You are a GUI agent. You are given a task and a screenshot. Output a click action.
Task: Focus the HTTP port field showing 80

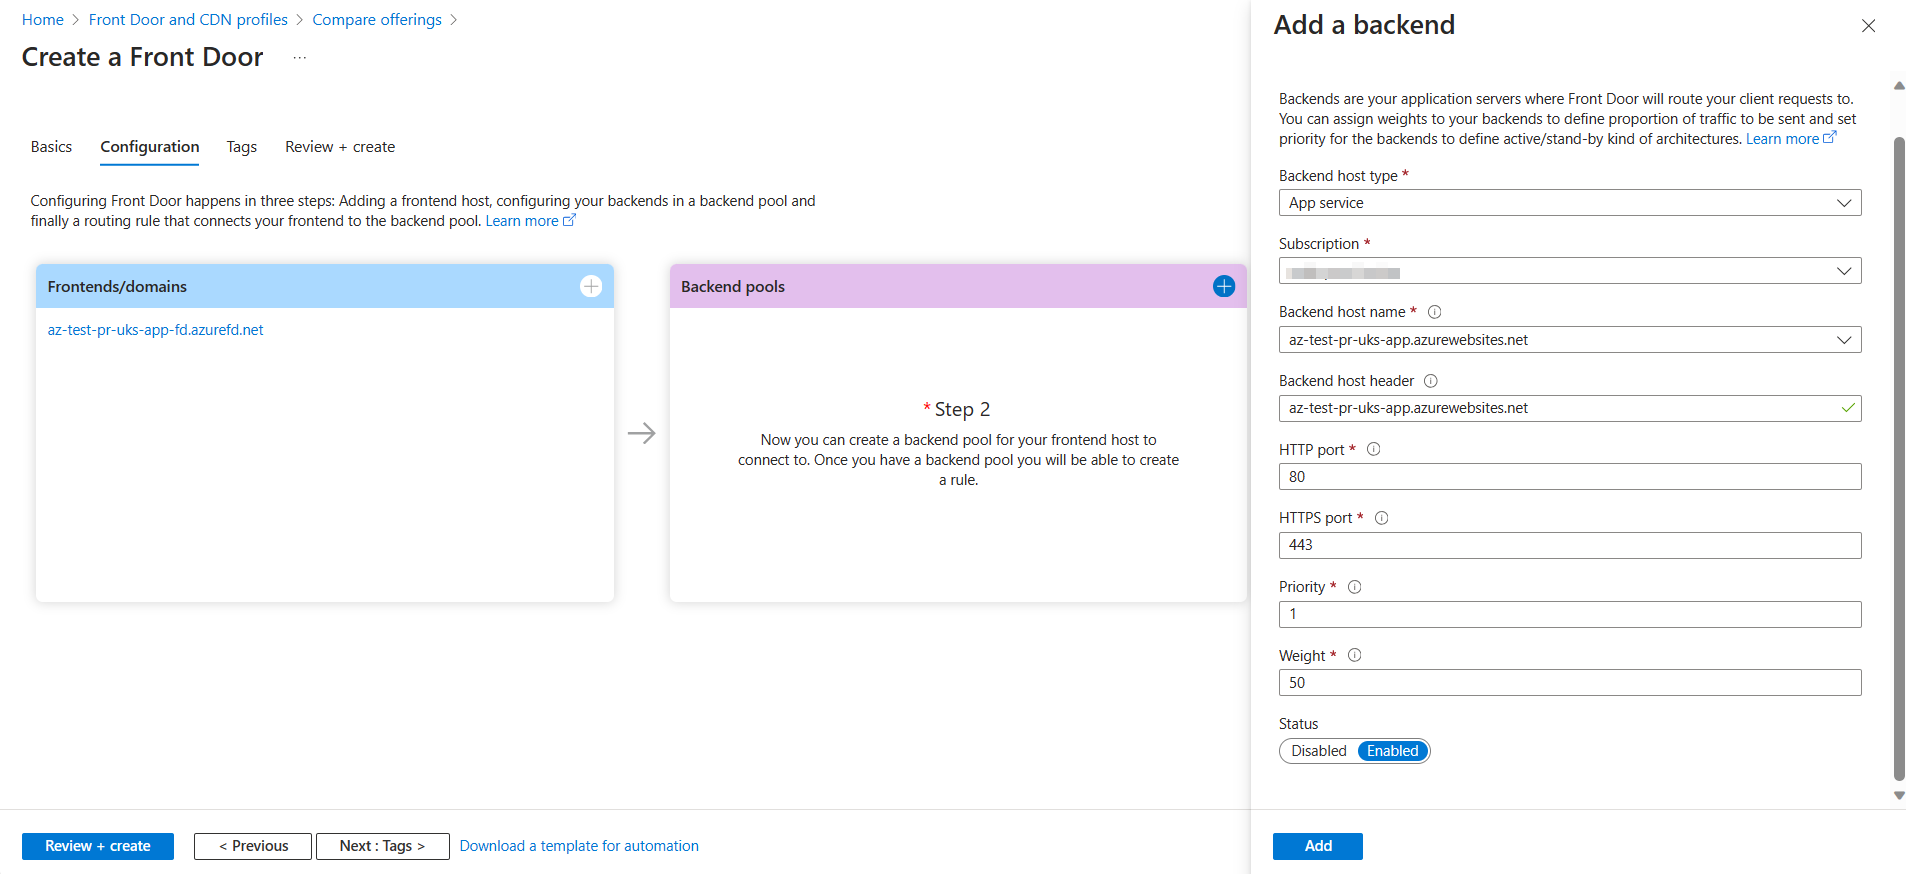coord(1569,477)
